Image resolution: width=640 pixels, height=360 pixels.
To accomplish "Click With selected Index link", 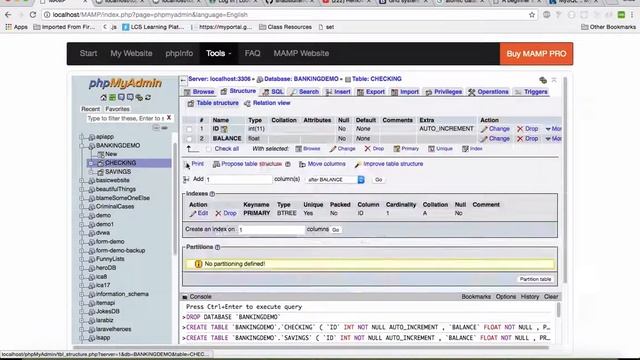I will click(472, 149).
